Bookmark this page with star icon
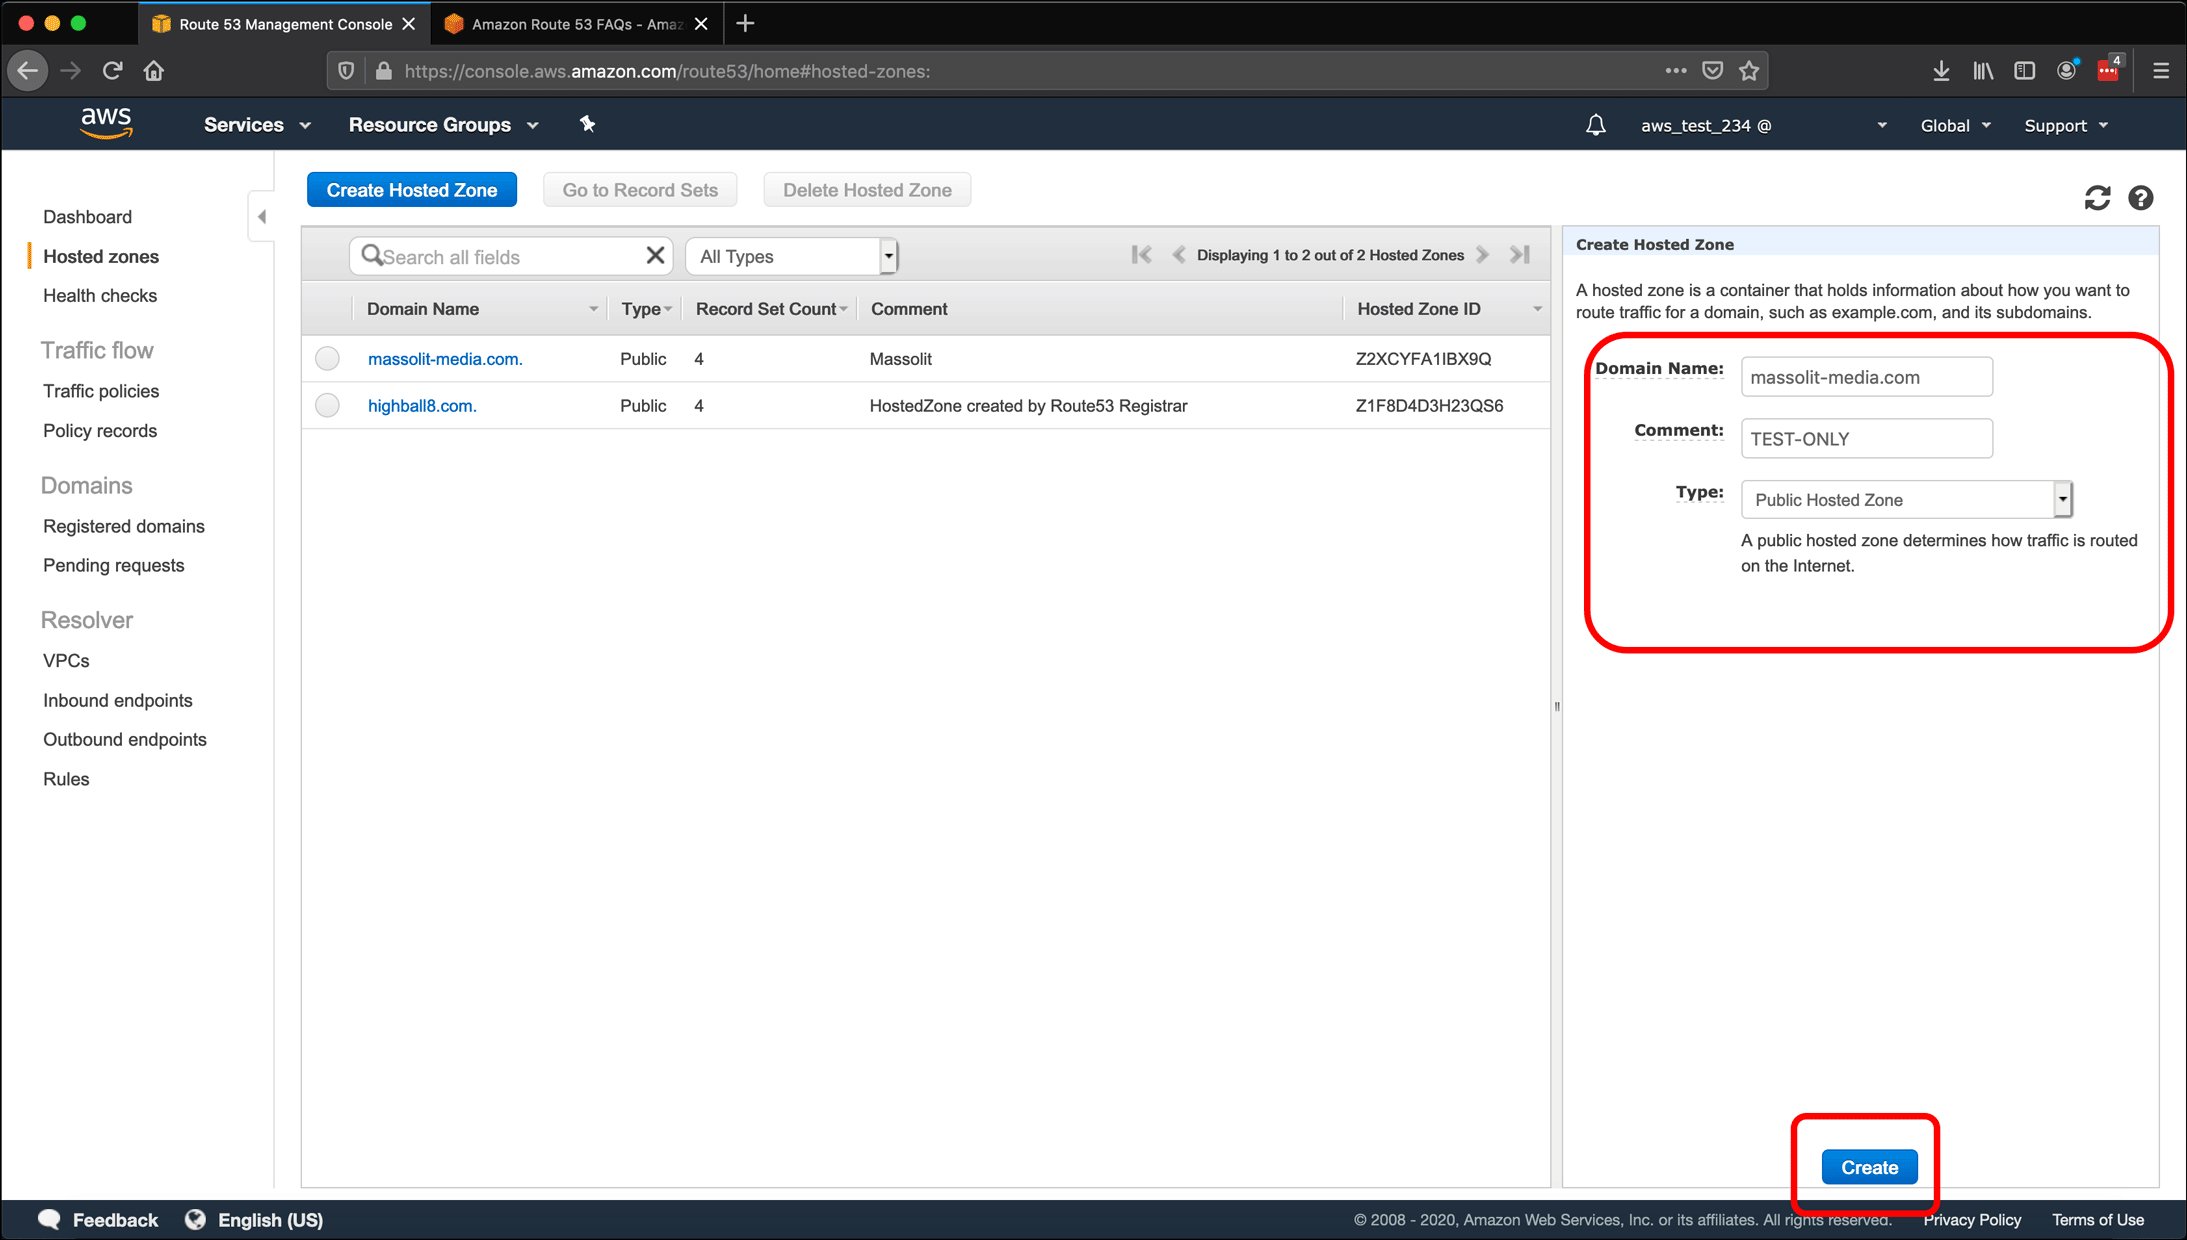Screen dimensions: 2187x1240 [x=1749, y=71]
